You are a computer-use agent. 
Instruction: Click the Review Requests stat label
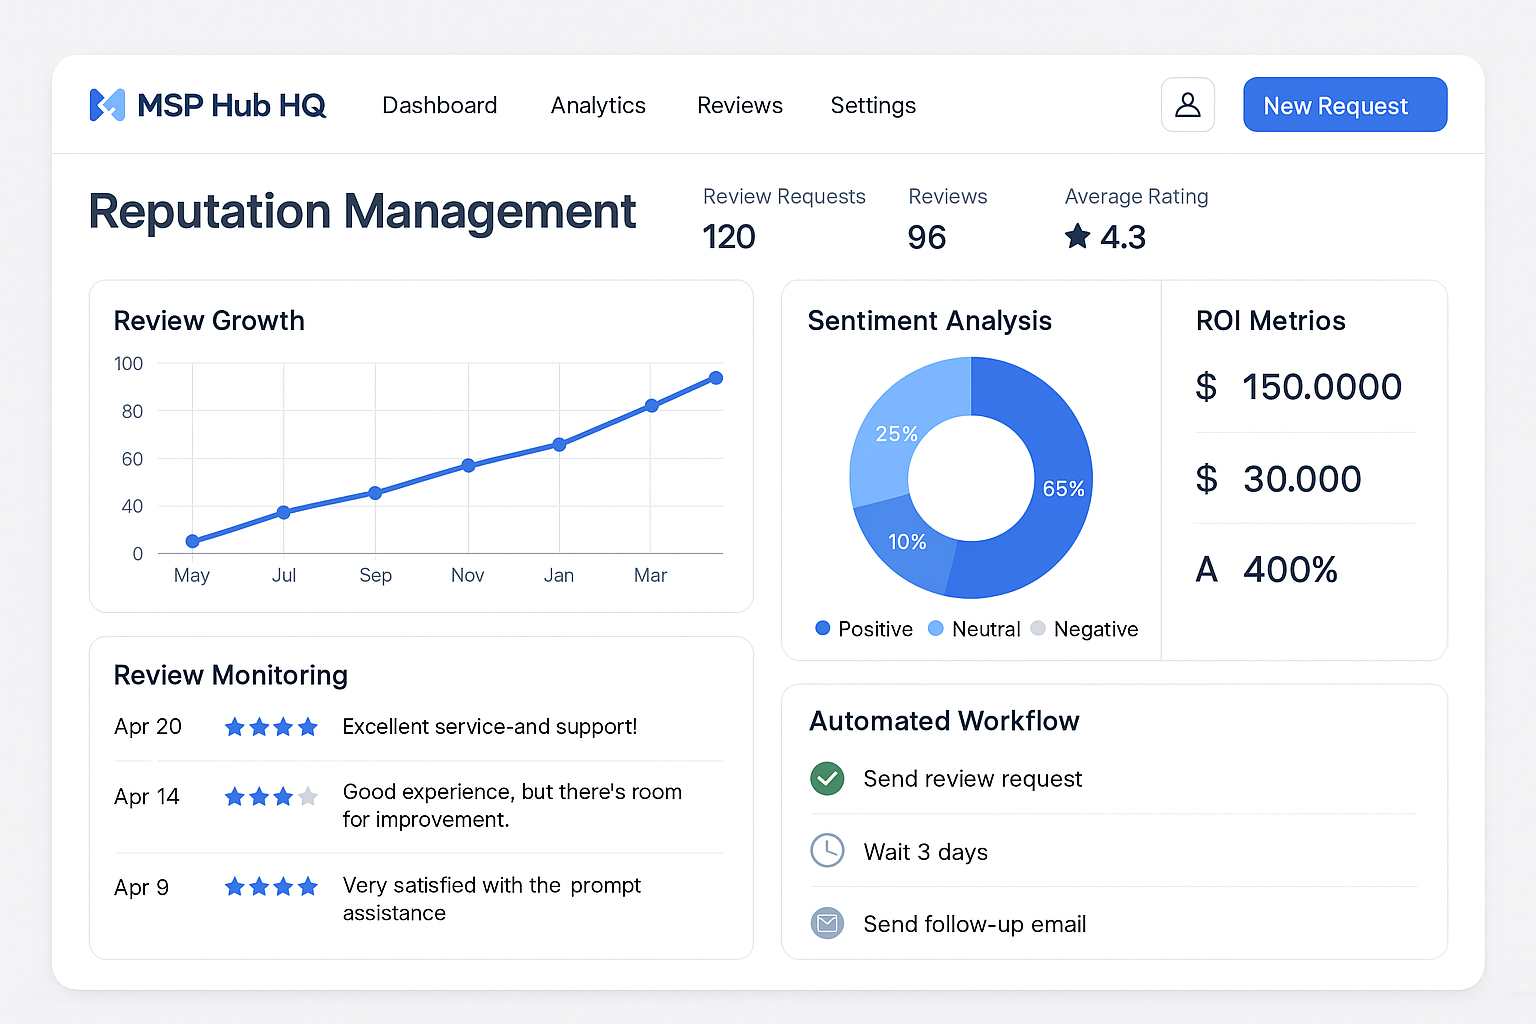[x=784, y=197]
